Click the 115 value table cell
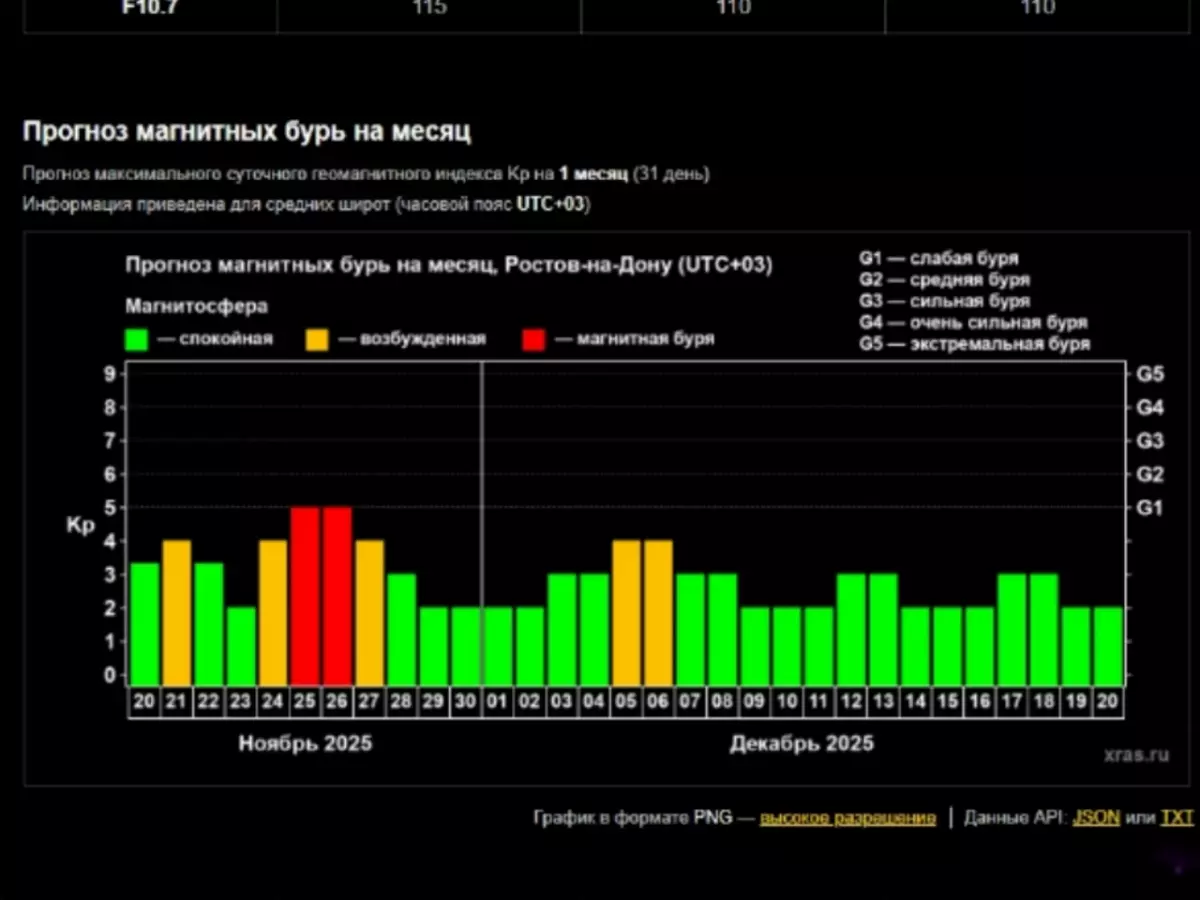Viewport: 1200px width, 900px height. 428,10
